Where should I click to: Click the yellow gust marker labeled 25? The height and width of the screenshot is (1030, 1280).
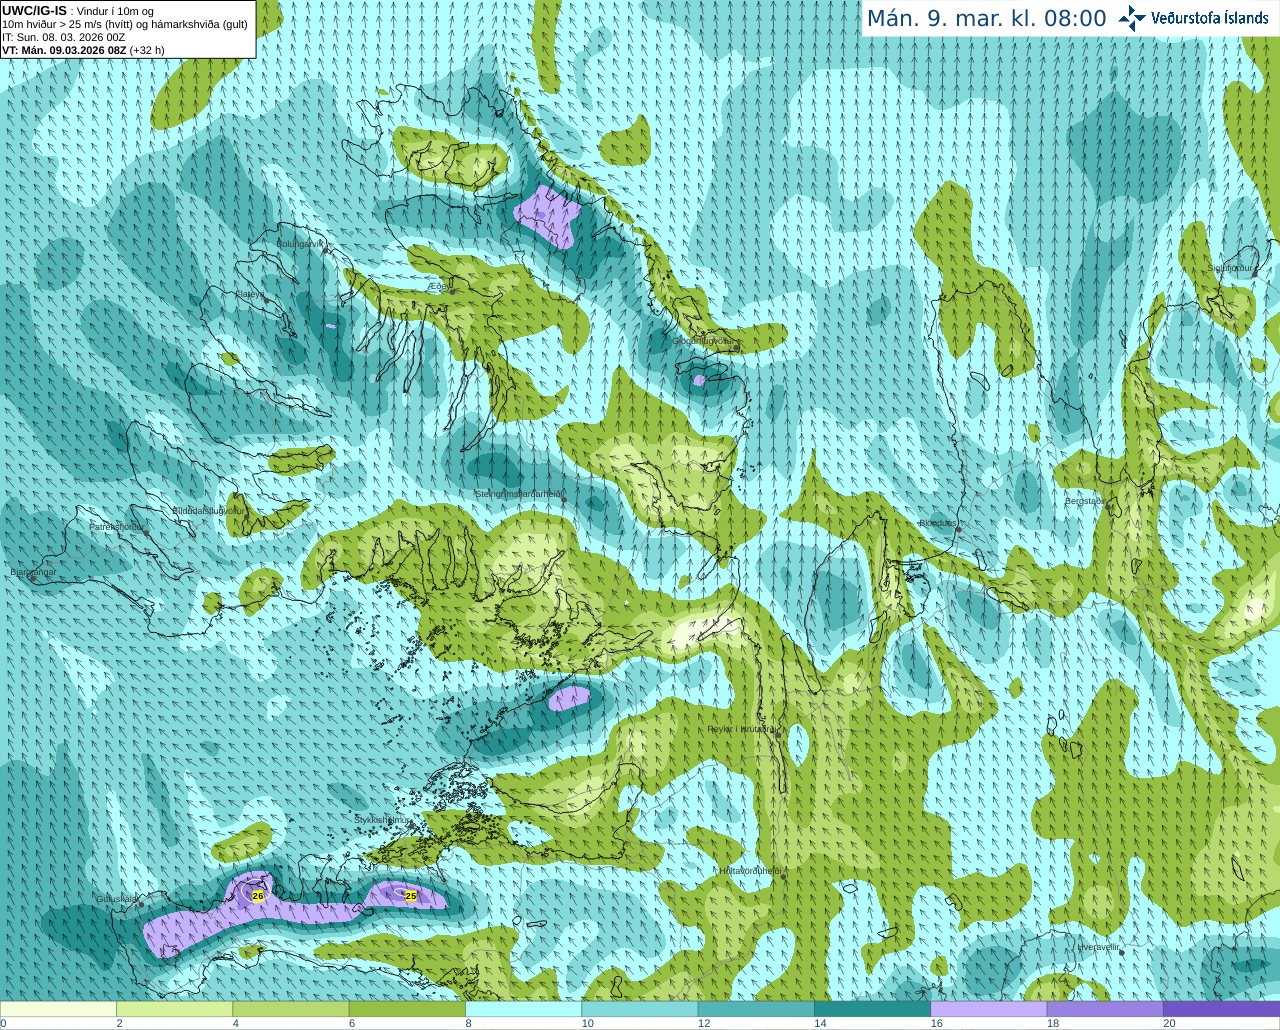point(410,896)
